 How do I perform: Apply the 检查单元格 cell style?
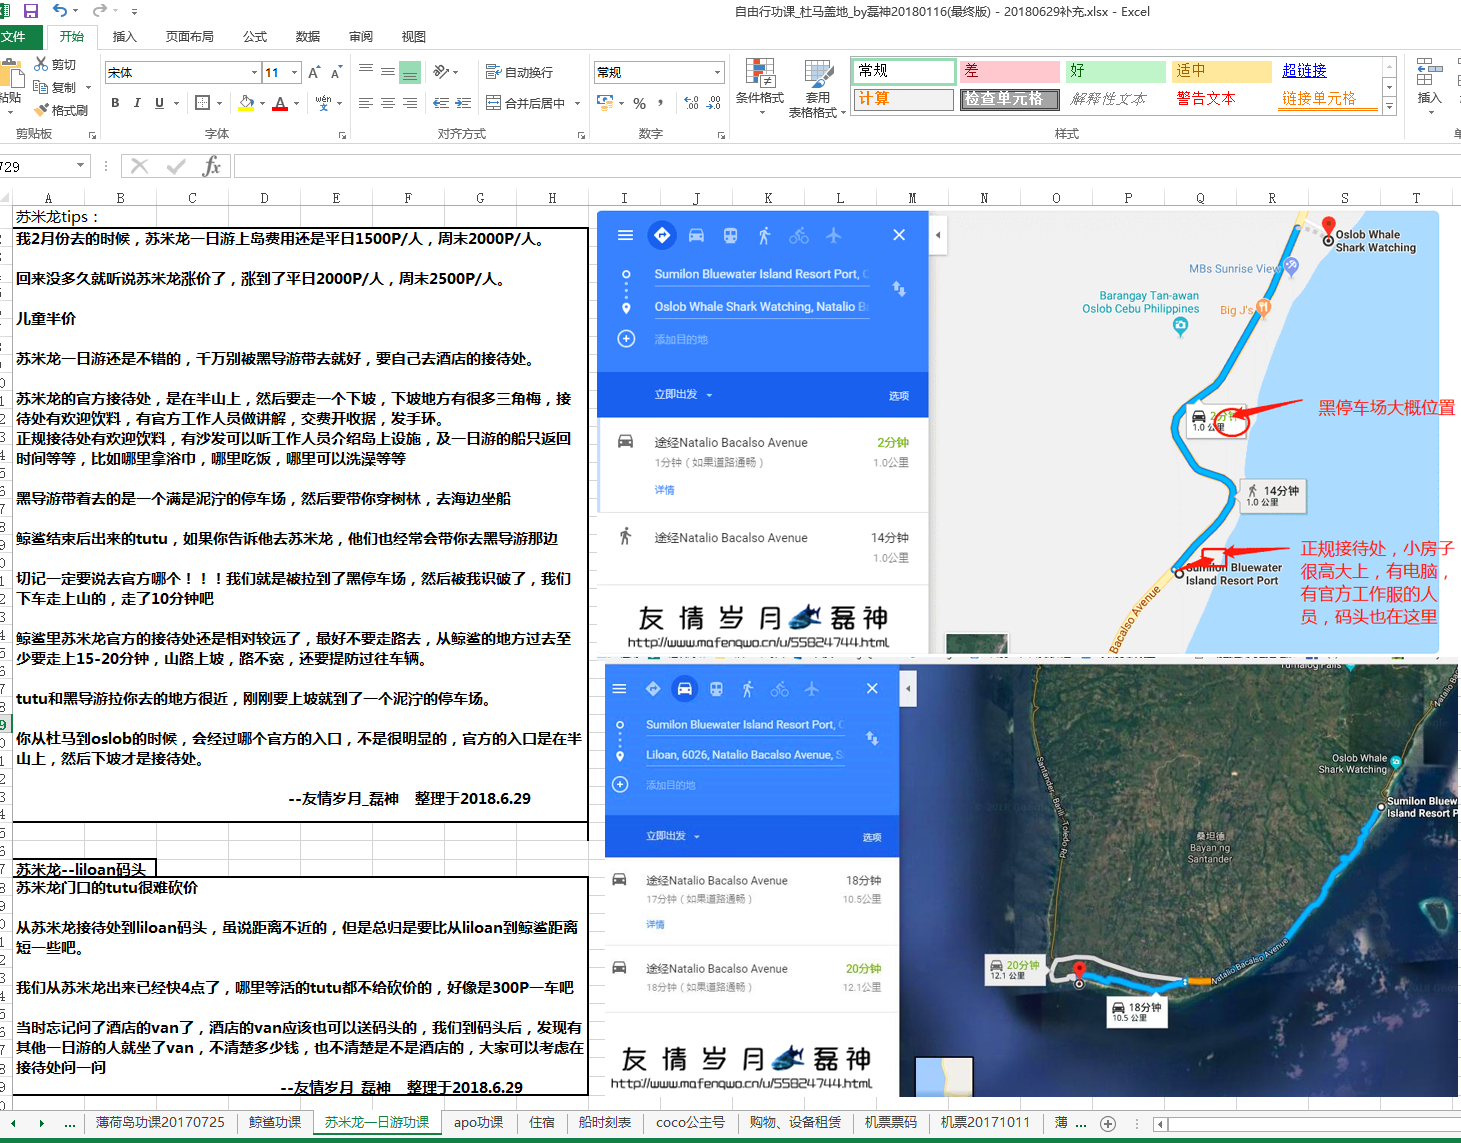[1009, 99]
